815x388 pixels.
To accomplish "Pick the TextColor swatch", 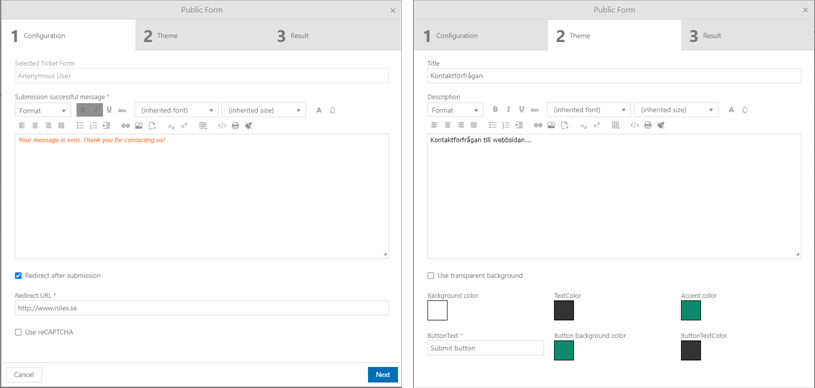I will tap(564, 311).
